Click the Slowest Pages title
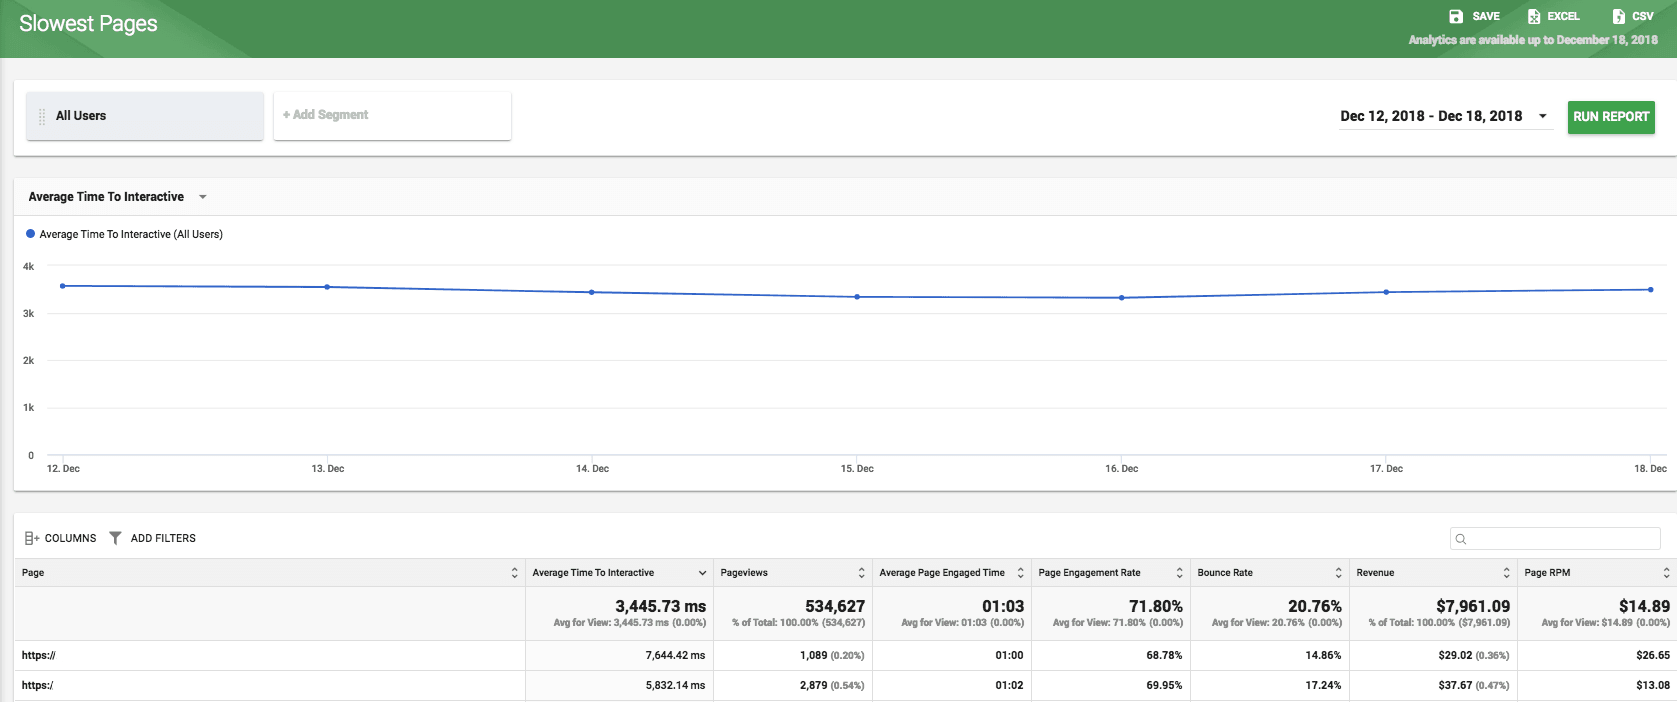Viewport: 1677px width, 702px height. pos(88,24)
